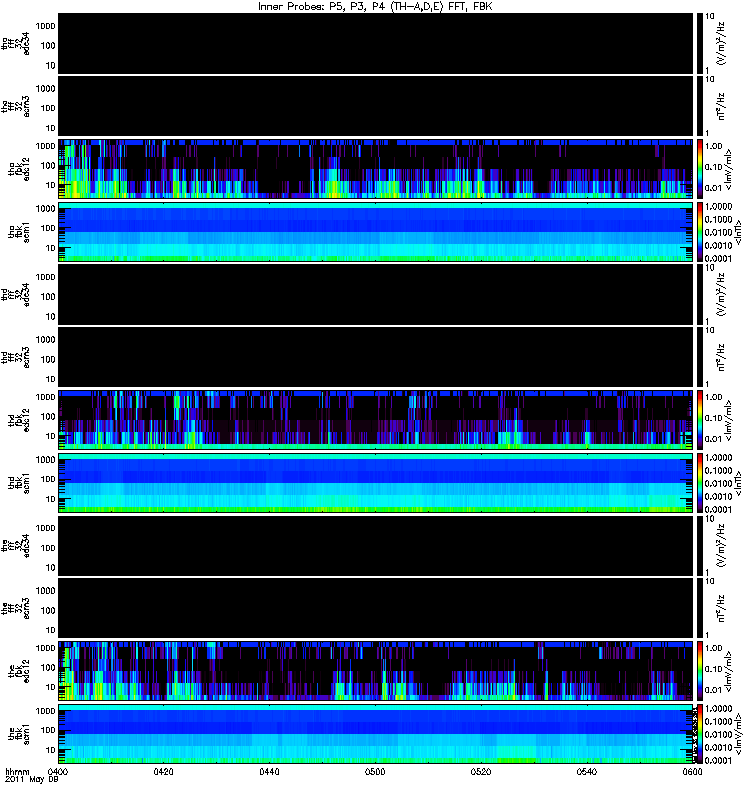Click the '0.0100' color scale value of tha scm1
Screen dimensions: 750x800
point(718,232)
